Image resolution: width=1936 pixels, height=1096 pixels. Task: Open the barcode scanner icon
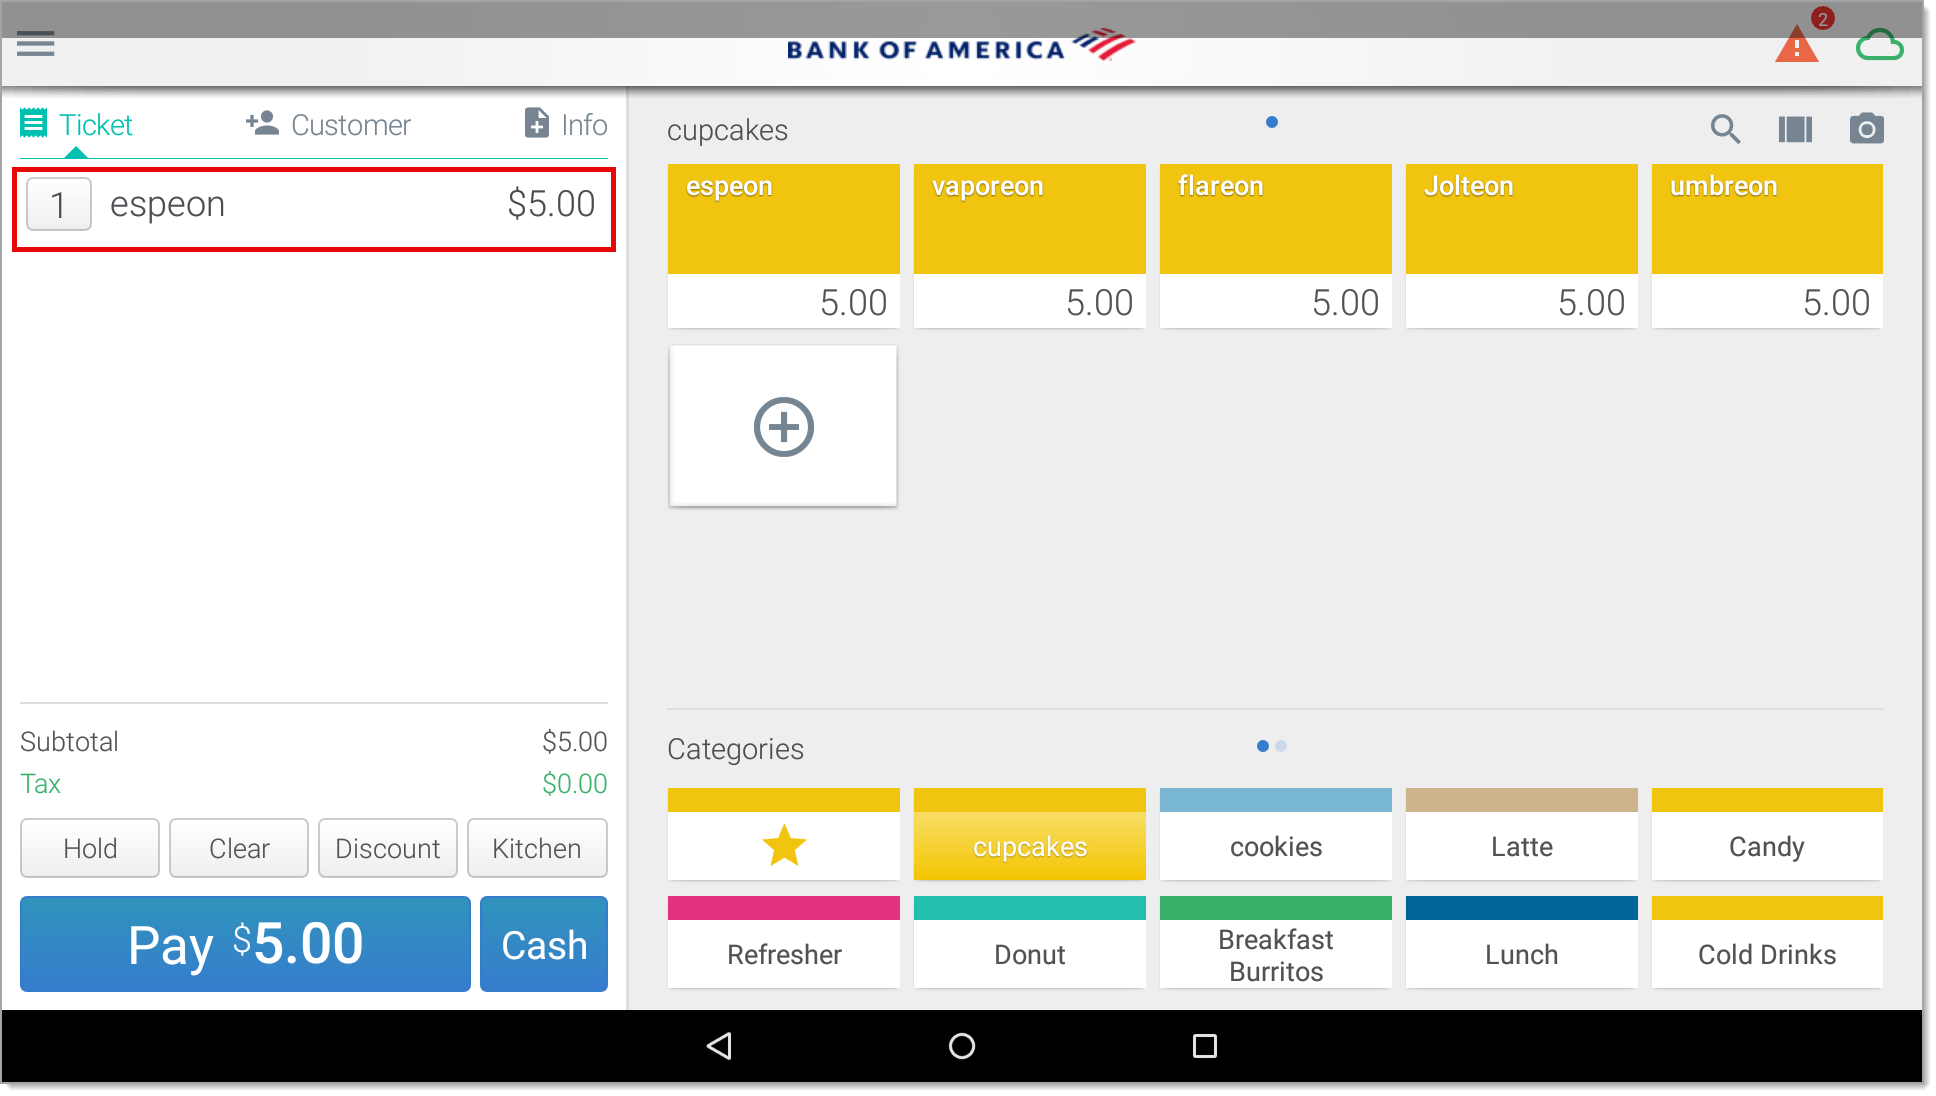(1795, 129)
